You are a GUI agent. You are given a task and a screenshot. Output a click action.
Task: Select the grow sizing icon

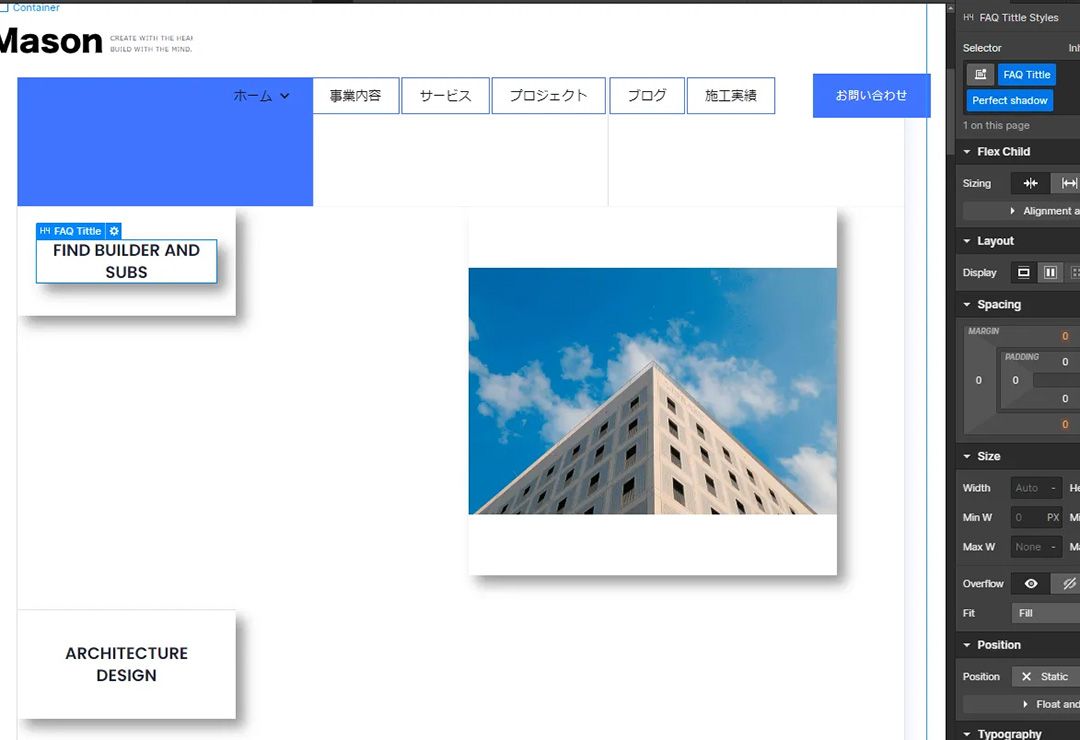coord(1068,183)
